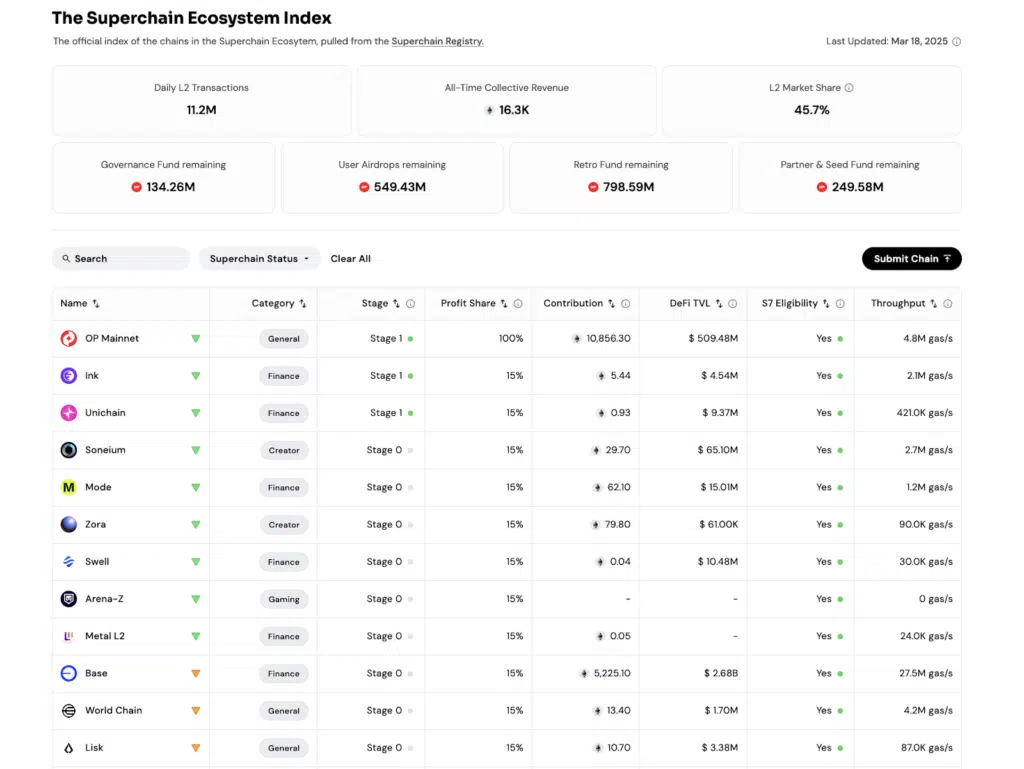This screenshot has height=769, width=1024.
Task: Show S7 Eligibility column info icon
Action: click(x=840, y=304)
